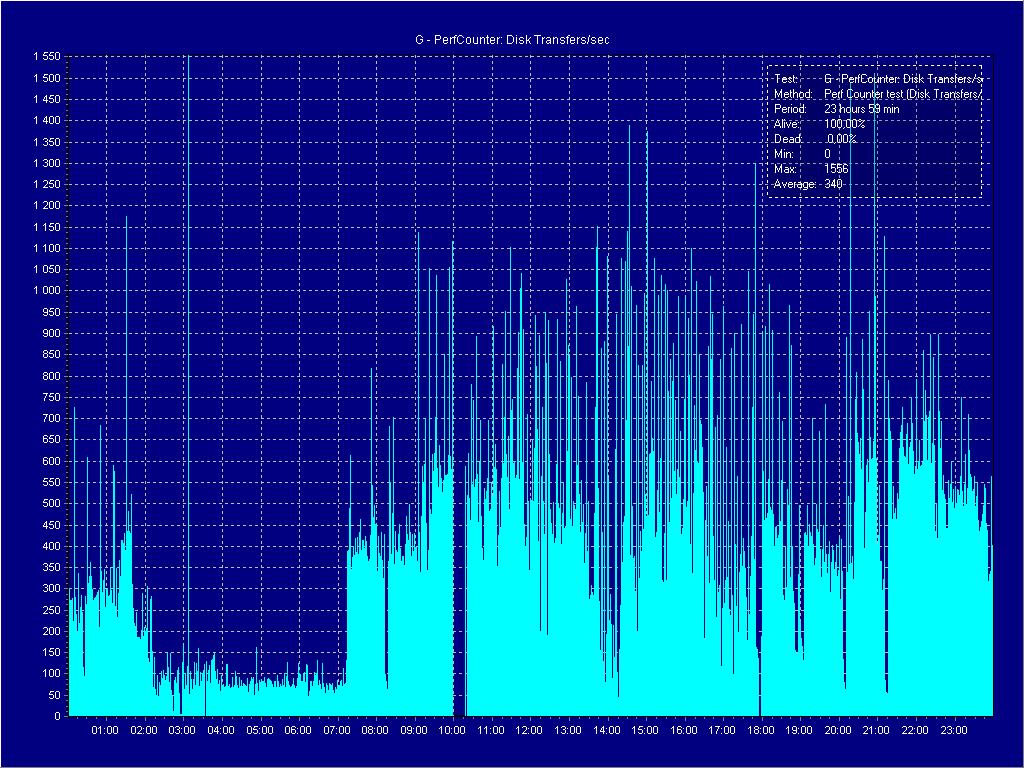The image size is (1024, 768).
Task: Click the 100 label on vertical axis
Action: (51, 674)
